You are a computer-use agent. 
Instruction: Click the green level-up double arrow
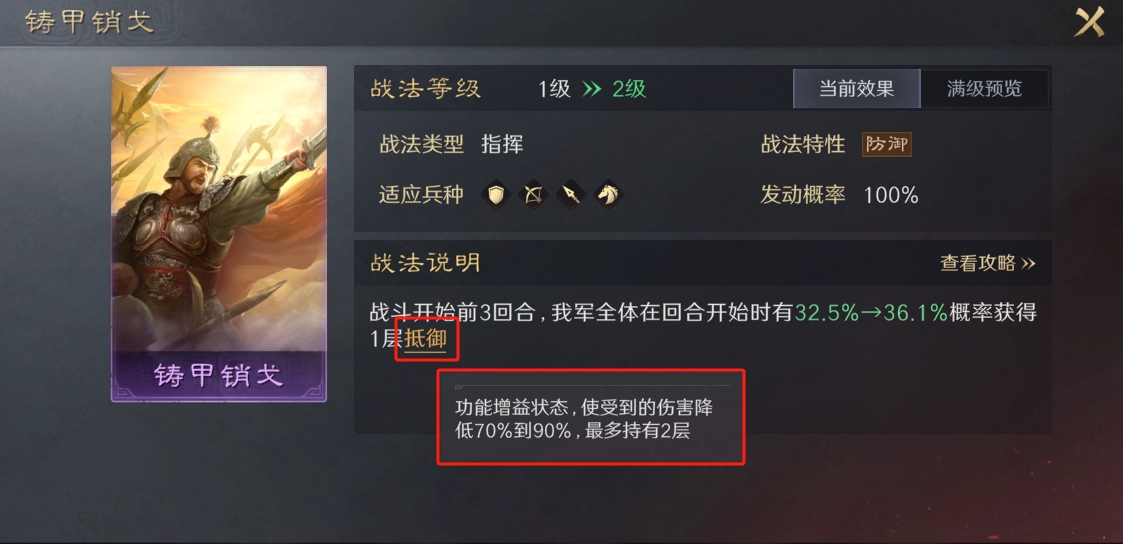(592, 89)
